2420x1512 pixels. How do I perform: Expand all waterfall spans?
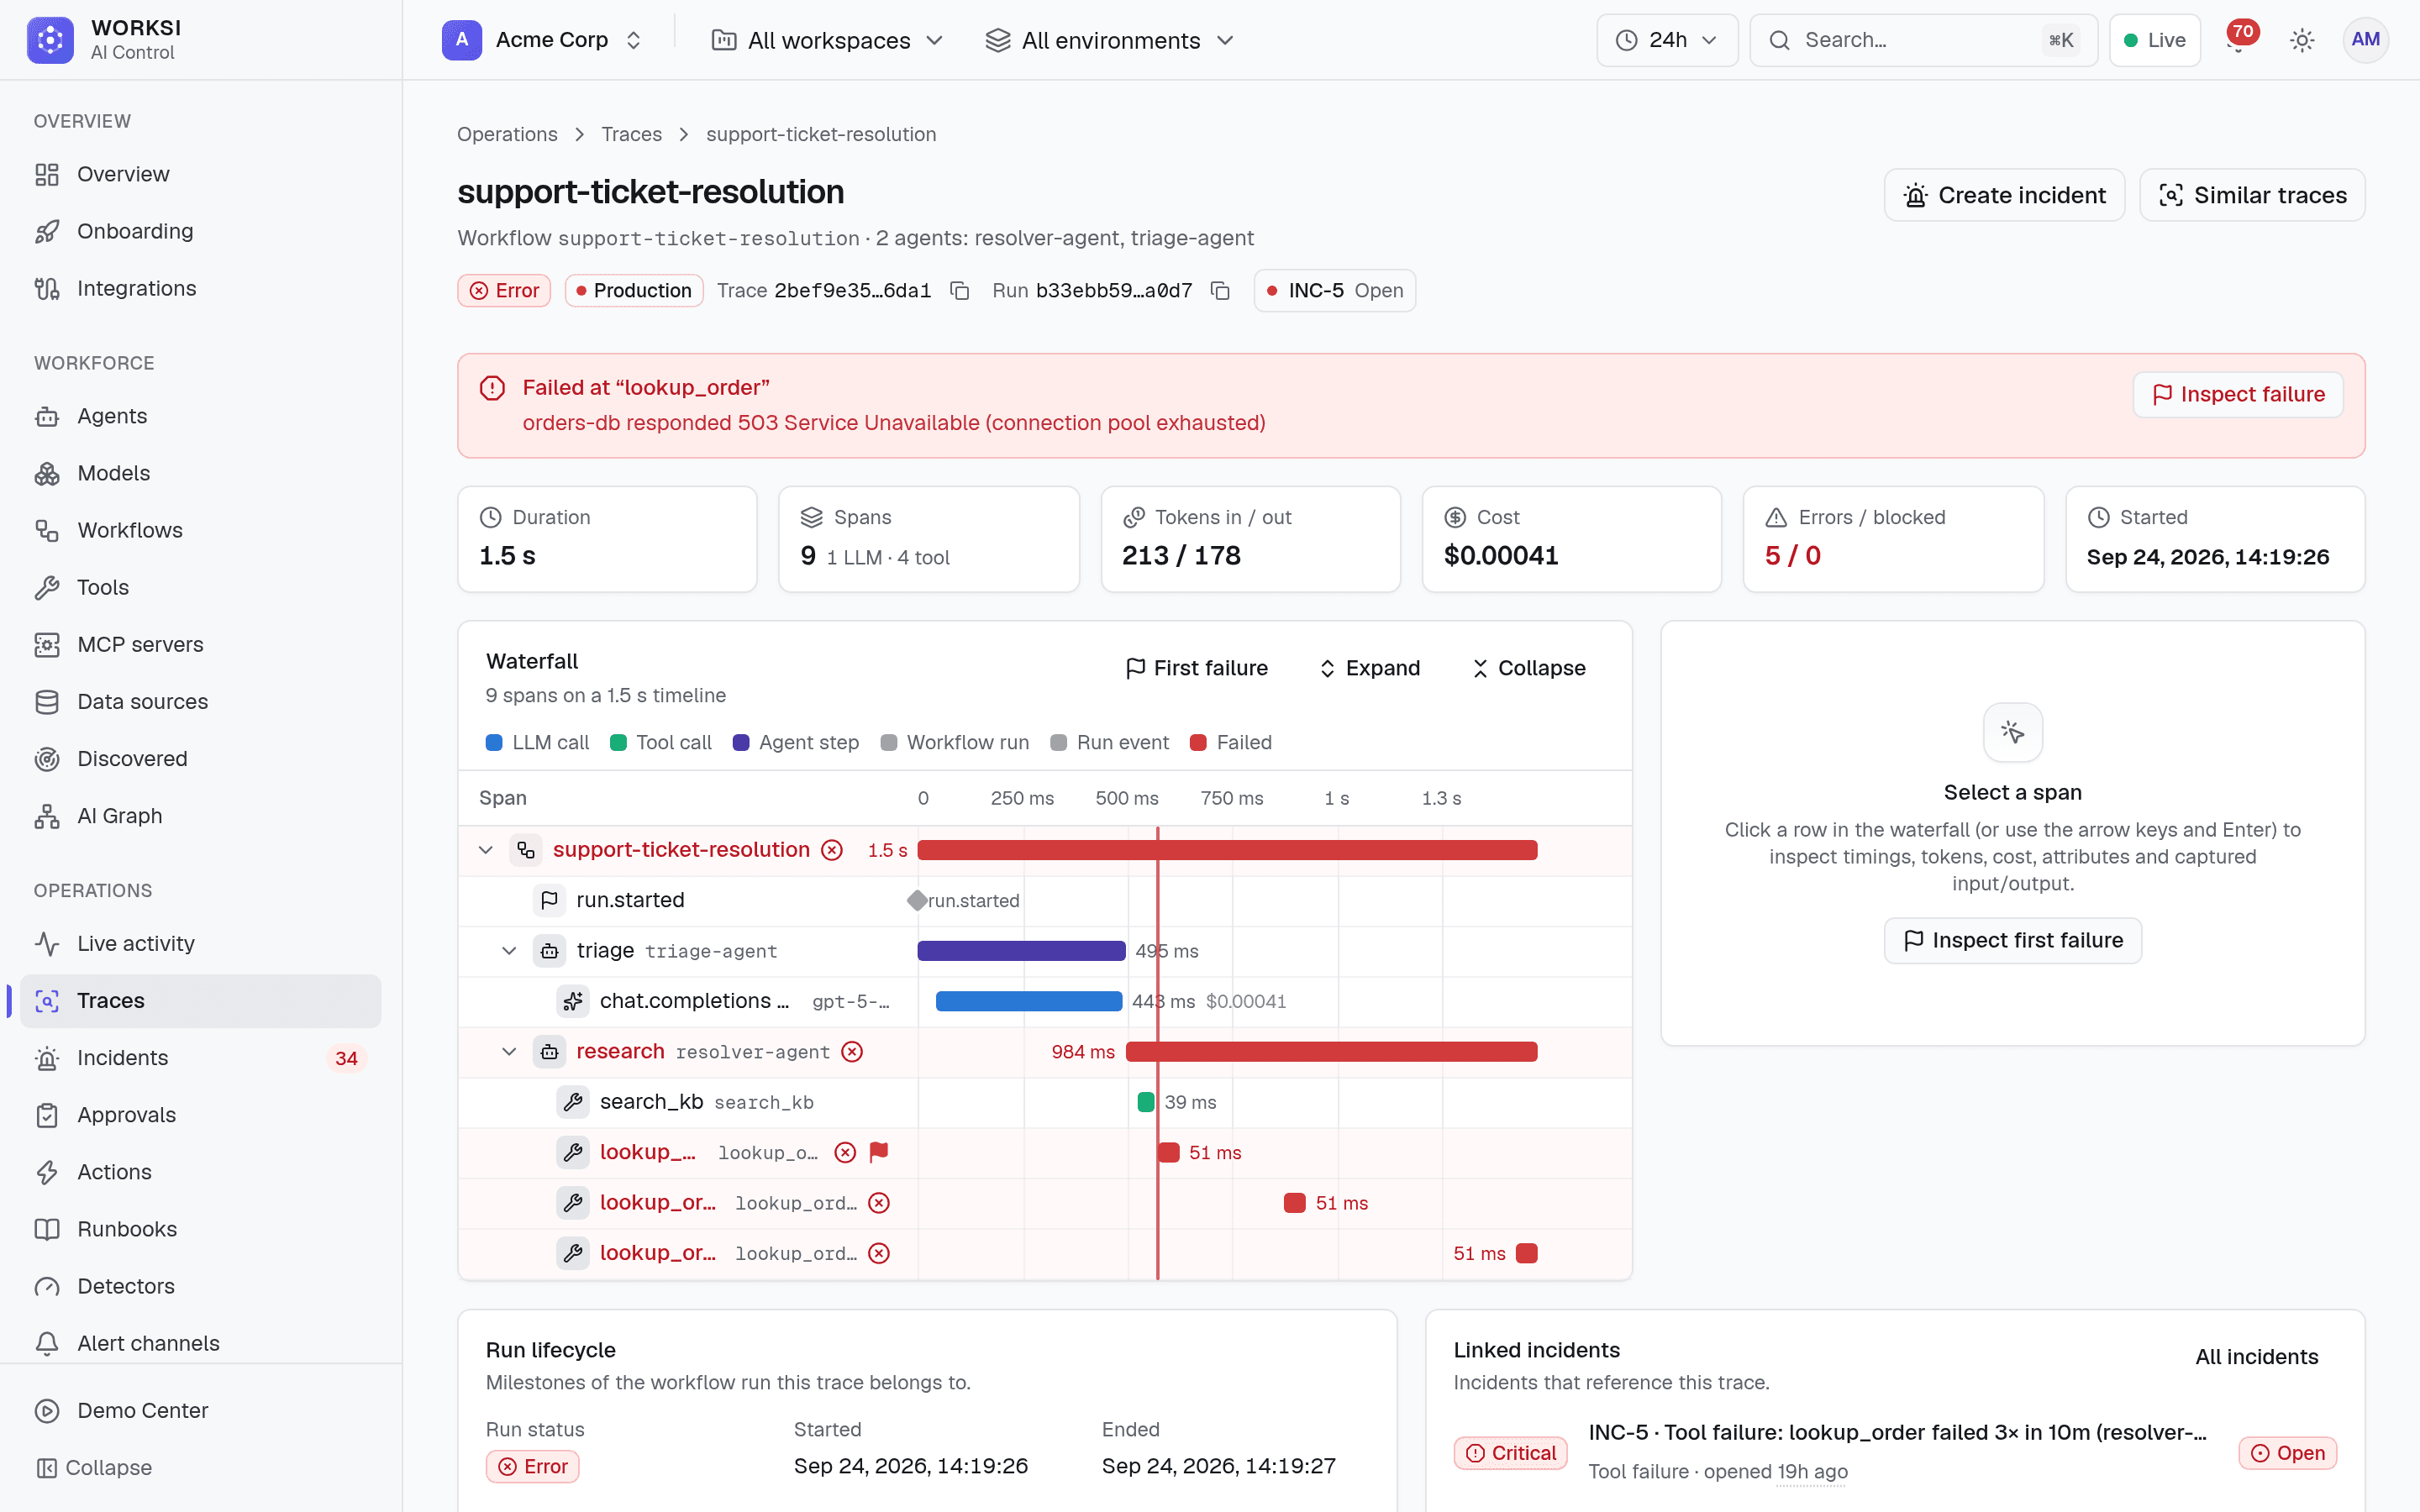[1369, 668]
